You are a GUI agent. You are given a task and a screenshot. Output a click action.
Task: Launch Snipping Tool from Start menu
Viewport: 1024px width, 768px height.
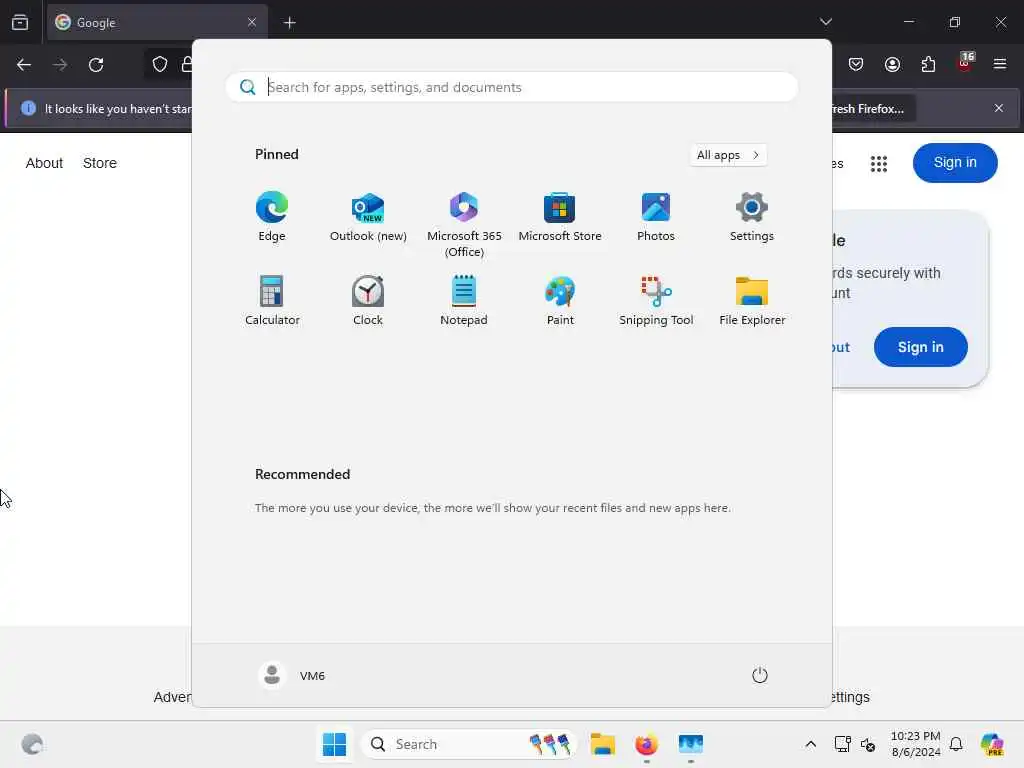(x=656, y=300)
